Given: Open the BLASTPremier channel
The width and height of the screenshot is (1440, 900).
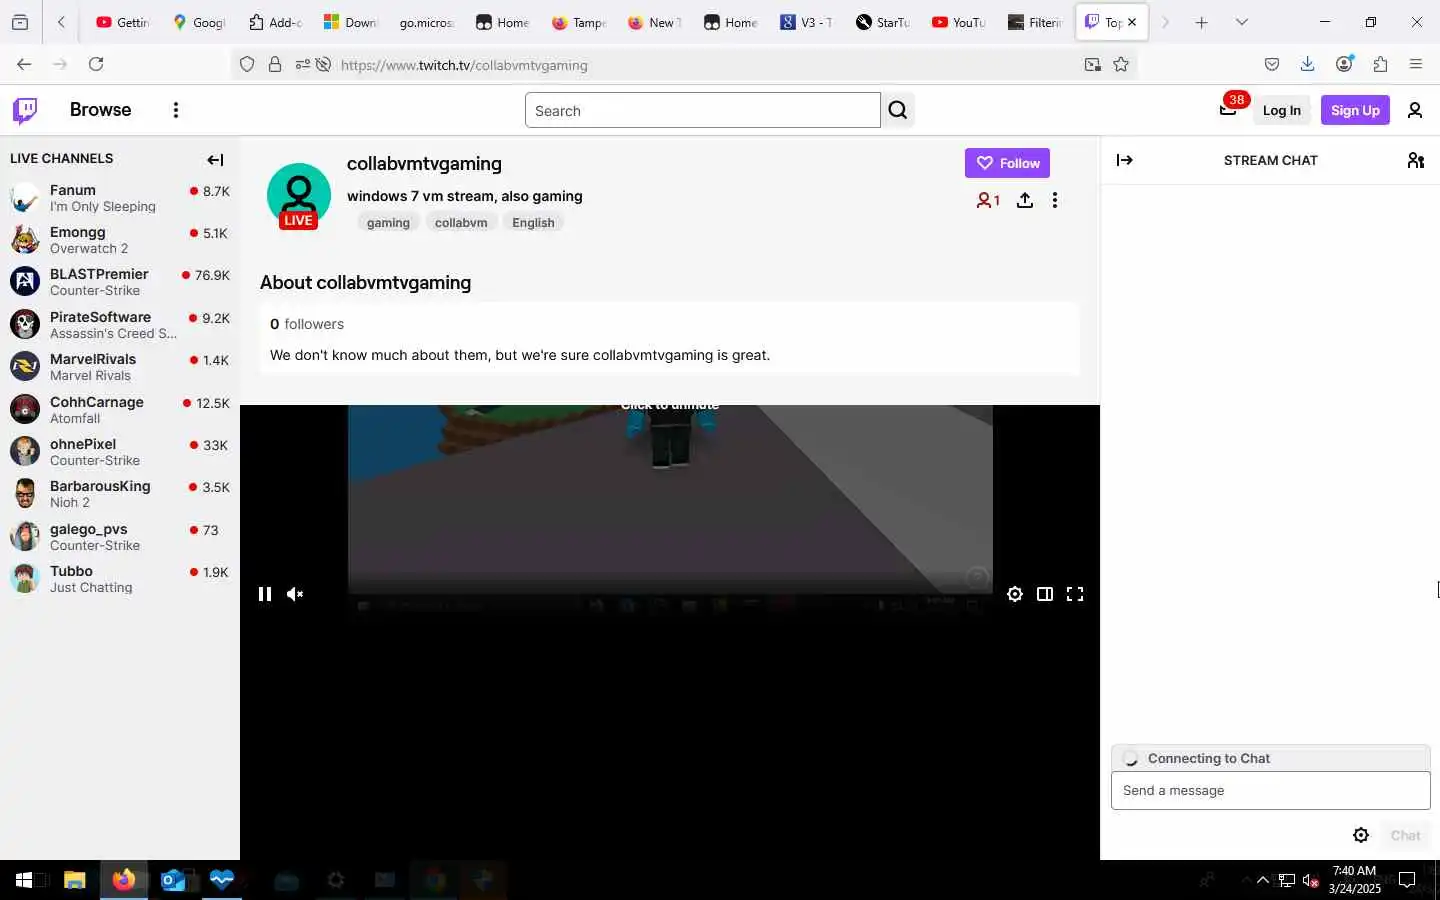Looking at the screenshot, I should 120,282.
